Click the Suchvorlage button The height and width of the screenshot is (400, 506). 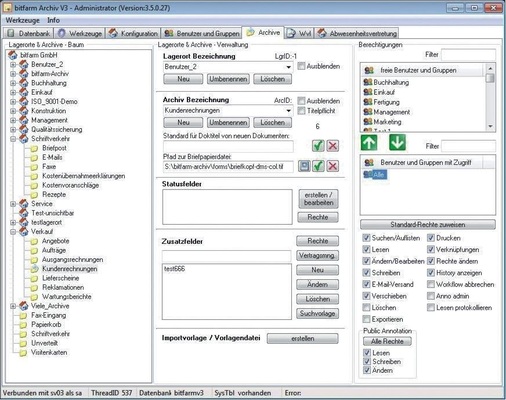tap(317, 313)
